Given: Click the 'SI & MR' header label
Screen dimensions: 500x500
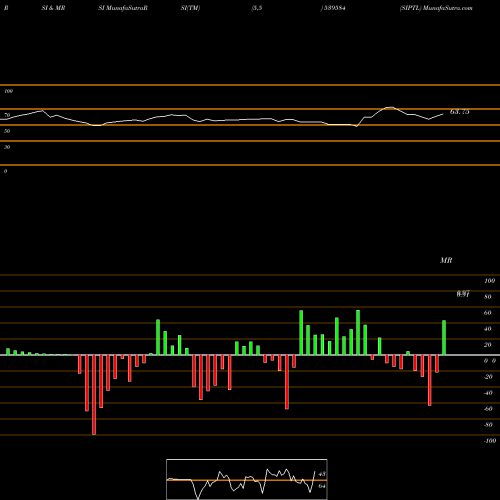Looking at the screenshot, I should (53, 8).
